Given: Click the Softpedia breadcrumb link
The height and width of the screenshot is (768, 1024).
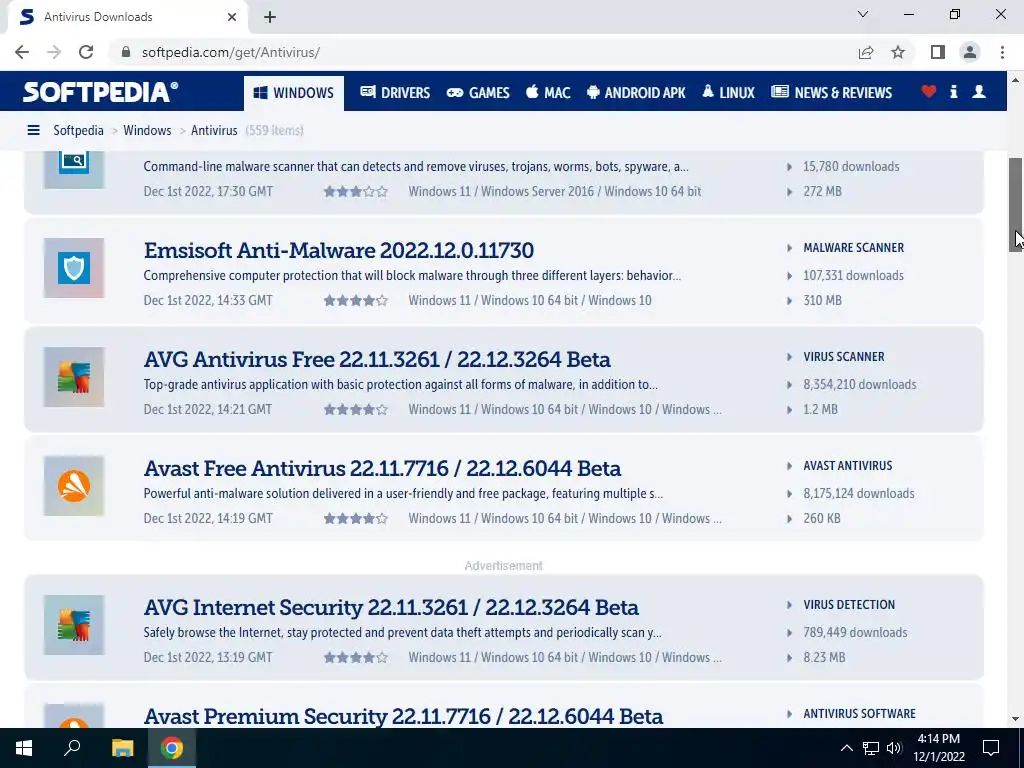Looking at the screenshot, I should (x=78, y=130).
